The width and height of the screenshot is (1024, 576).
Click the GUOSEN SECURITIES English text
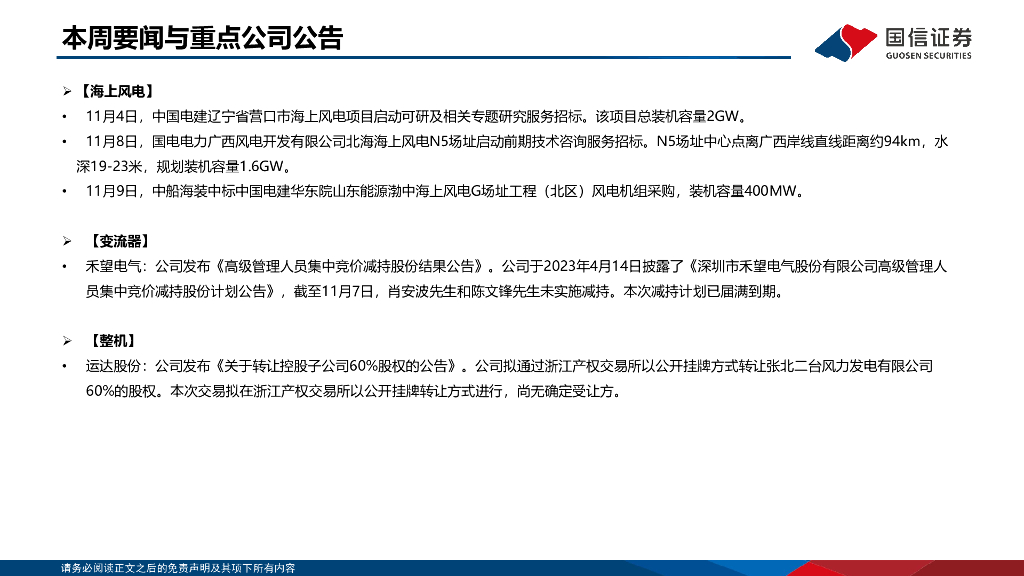tap(929, 56)
